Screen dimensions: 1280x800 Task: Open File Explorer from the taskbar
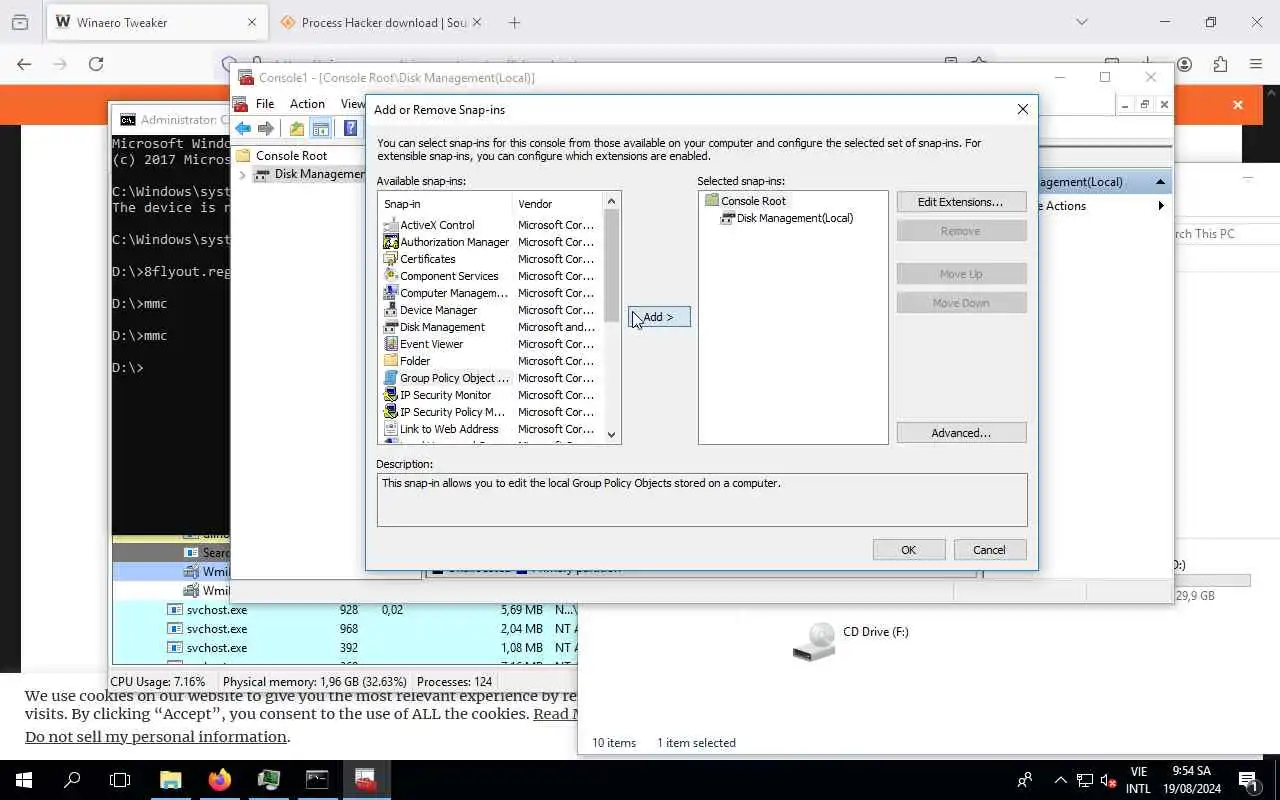point(170,780)
